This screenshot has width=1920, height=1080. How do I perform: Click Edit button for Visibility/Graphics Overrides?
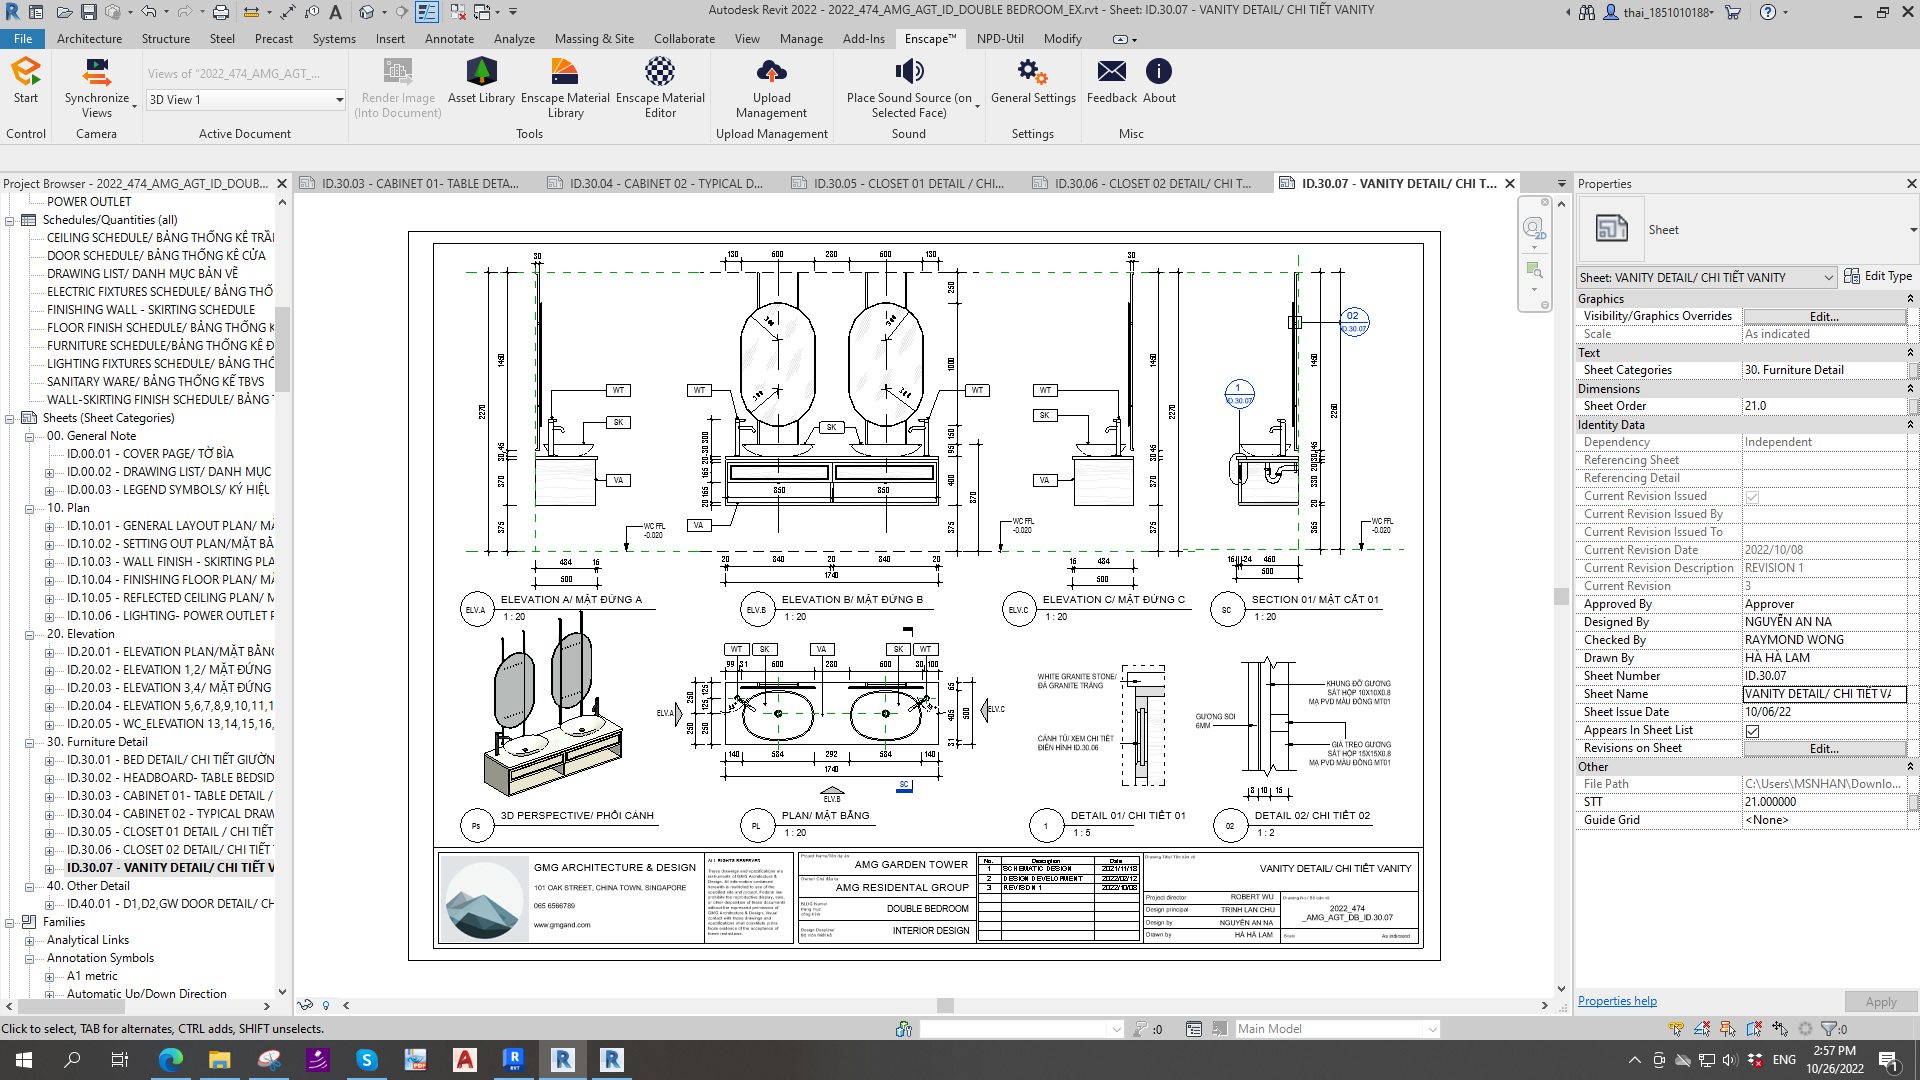[1824, 316]
